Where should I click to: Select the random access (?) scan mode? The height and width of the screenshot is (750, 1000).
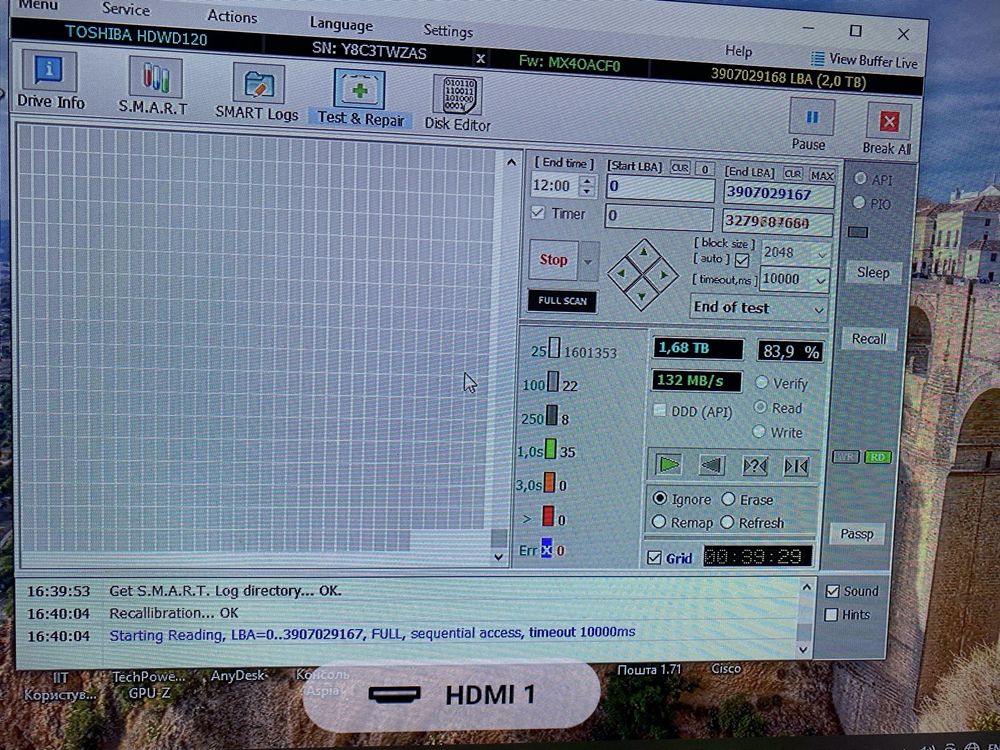pyautogui.click(x=755, y=466)
